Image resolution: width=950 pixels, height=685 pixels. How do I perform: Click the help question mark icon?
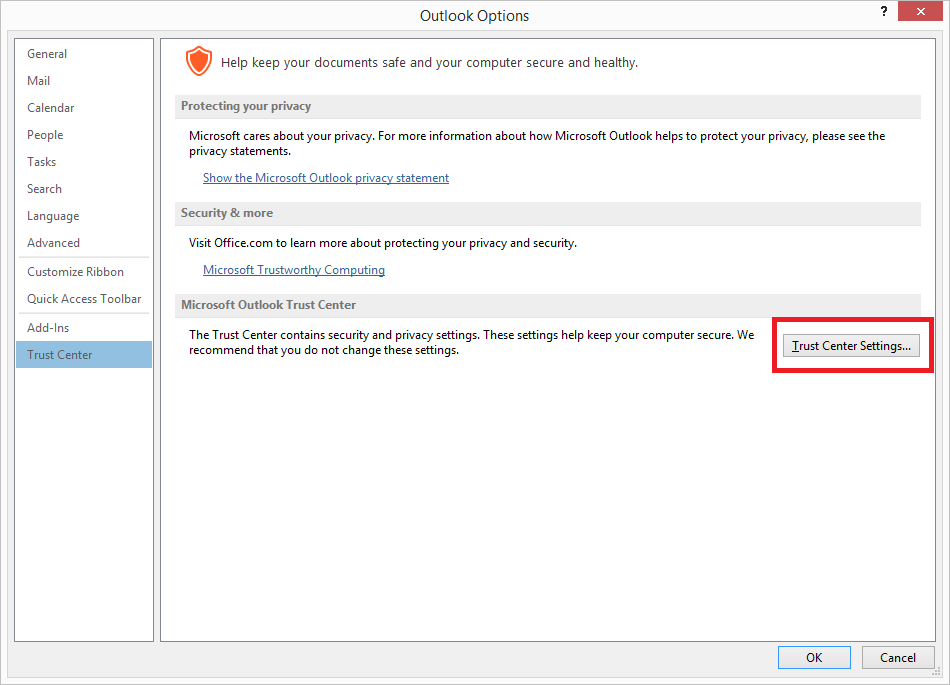(x=884, y=12)
